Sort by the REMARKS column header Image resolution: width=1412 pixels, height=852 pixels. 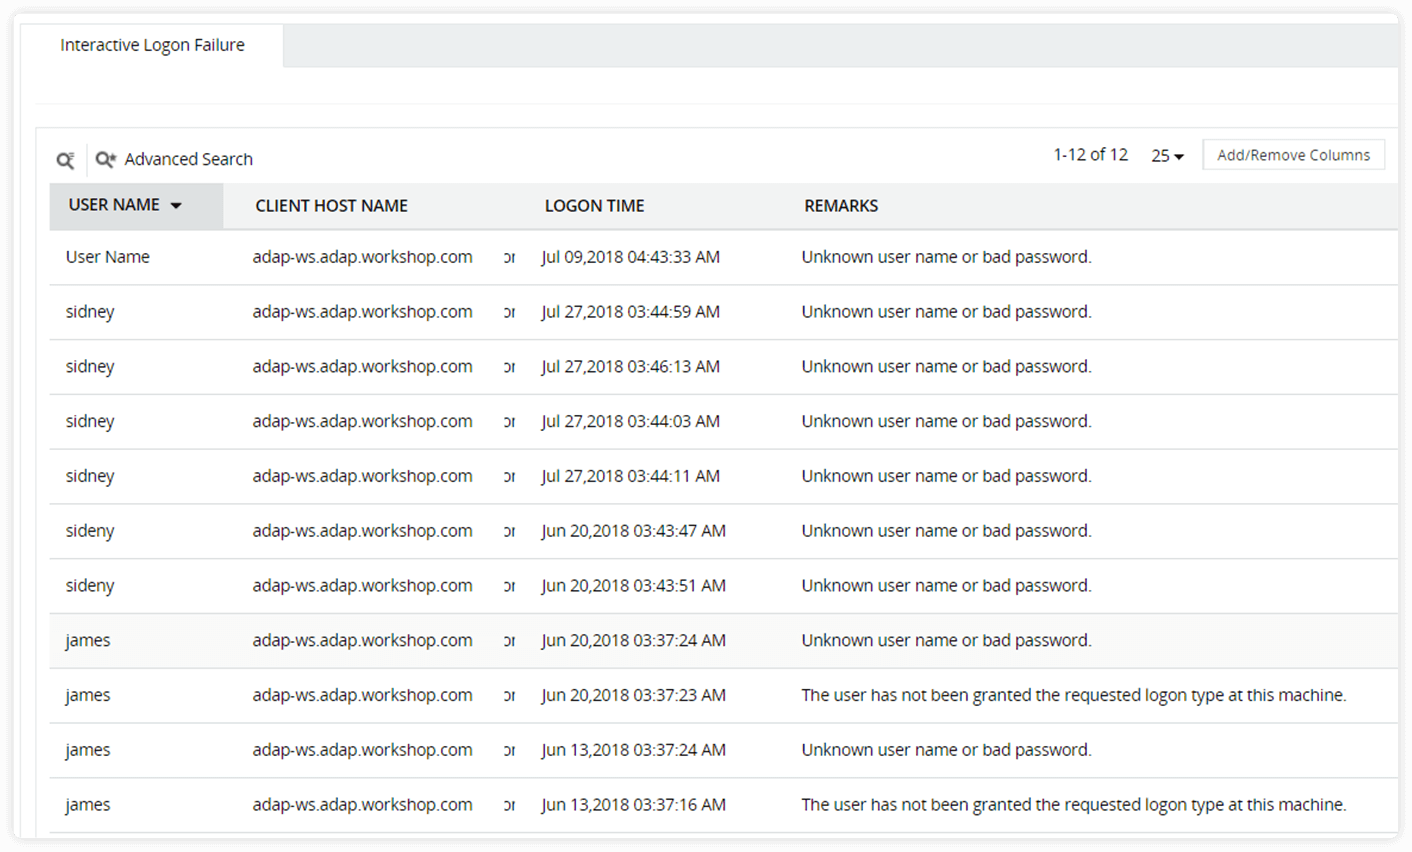(840, 205)
